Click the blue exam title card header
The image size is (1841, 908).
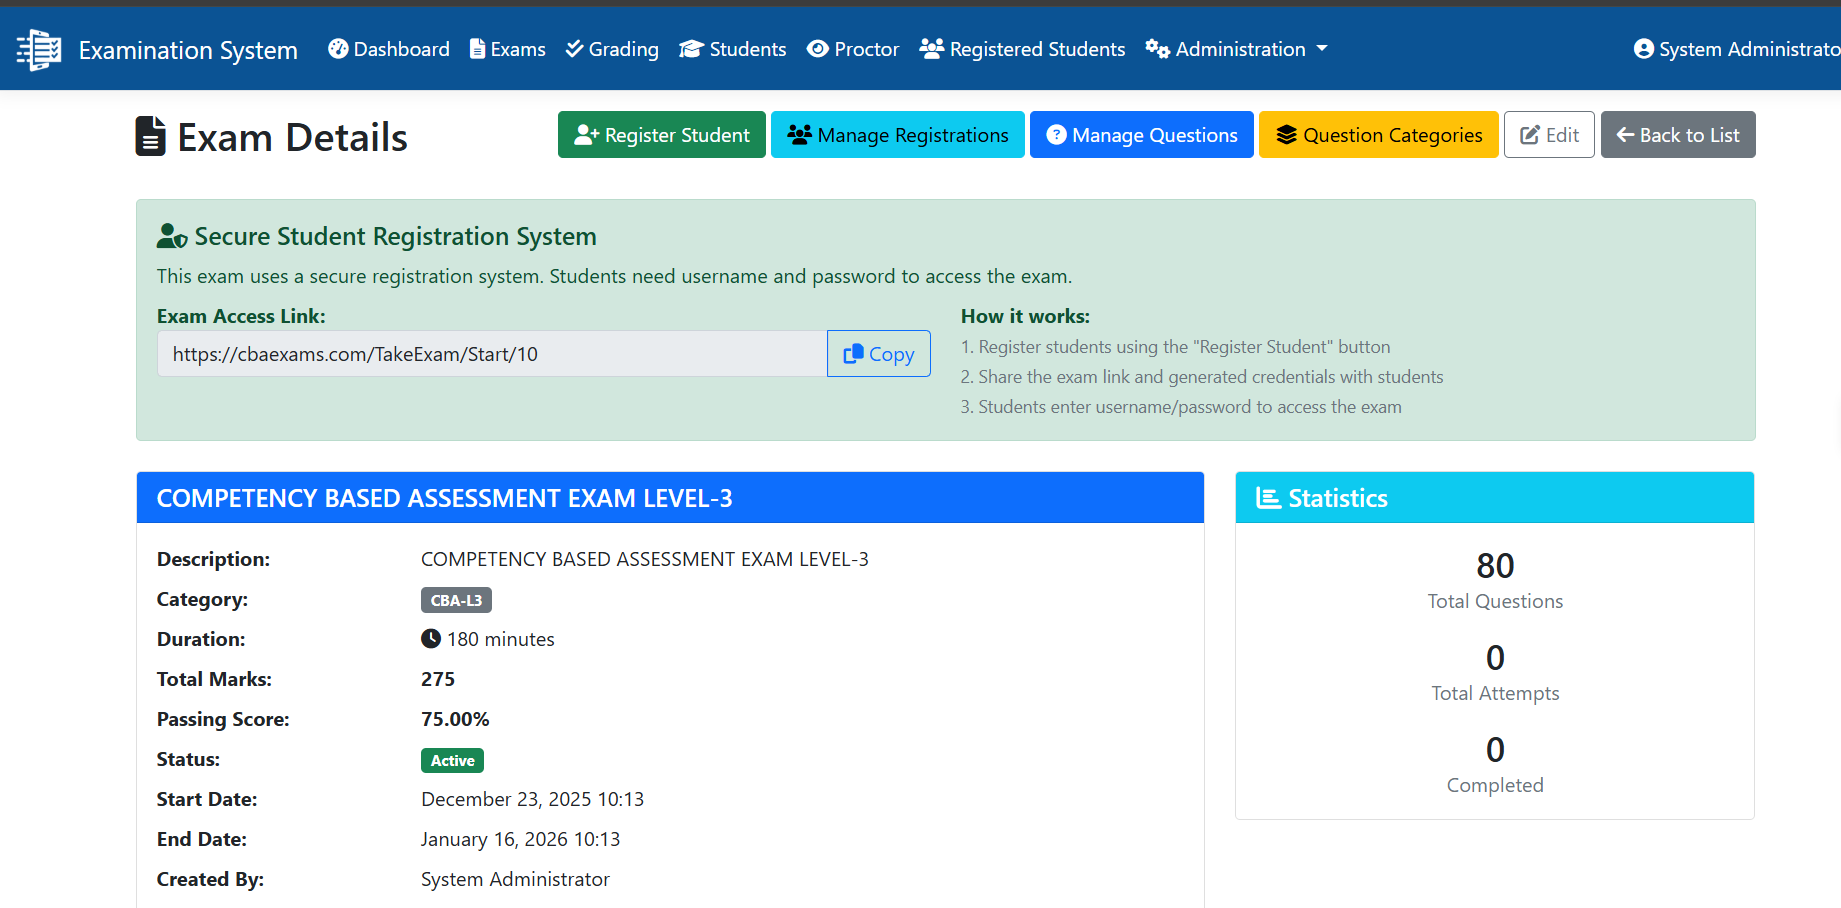pyautogui.click(x=670, y=498)
